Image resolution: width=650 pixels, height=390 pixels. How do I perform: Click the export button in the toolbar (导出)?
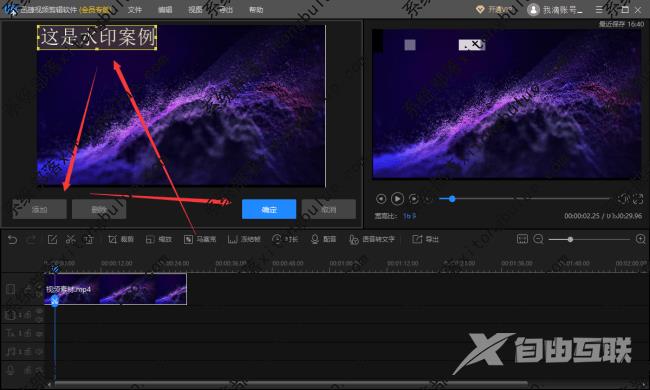425,240
